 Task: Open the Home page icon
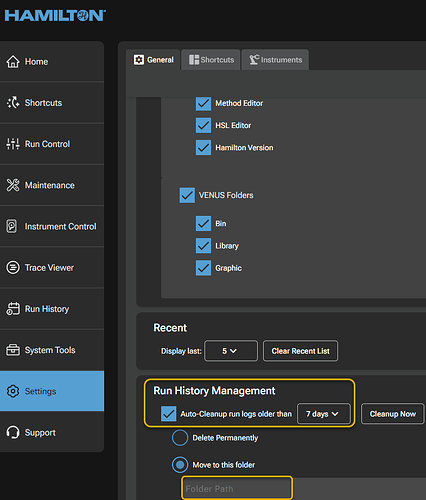coord(13,62)
